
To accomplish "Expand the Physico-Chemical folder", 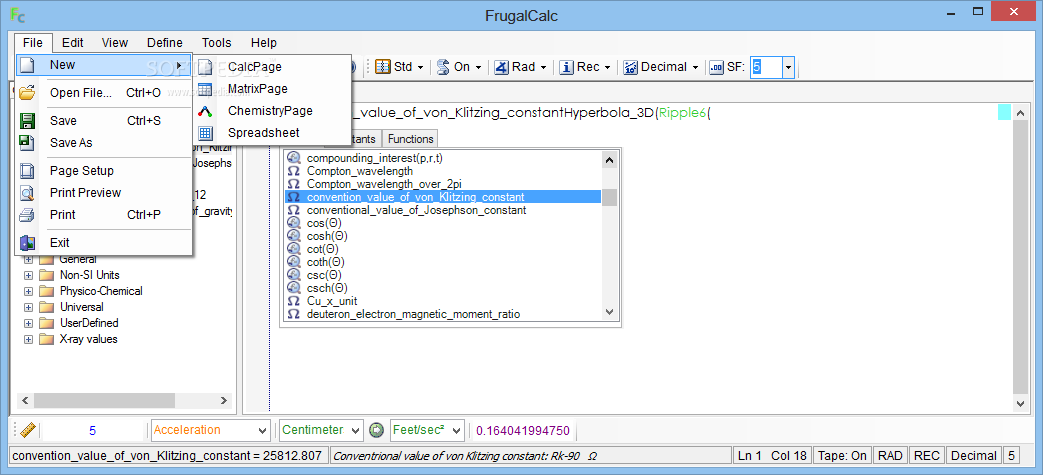I will coord(29,291).
